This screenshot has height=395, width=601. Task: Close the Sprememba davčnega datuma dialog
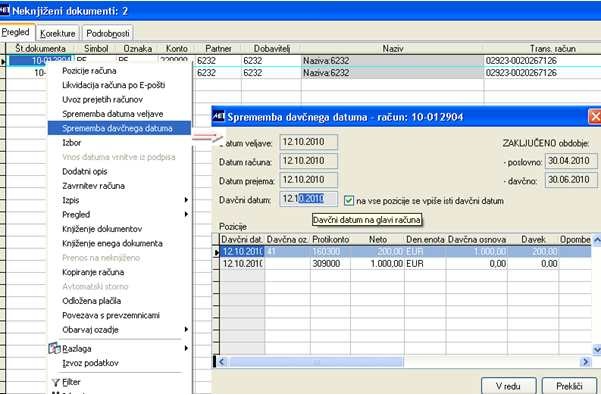tap(595, 116)
